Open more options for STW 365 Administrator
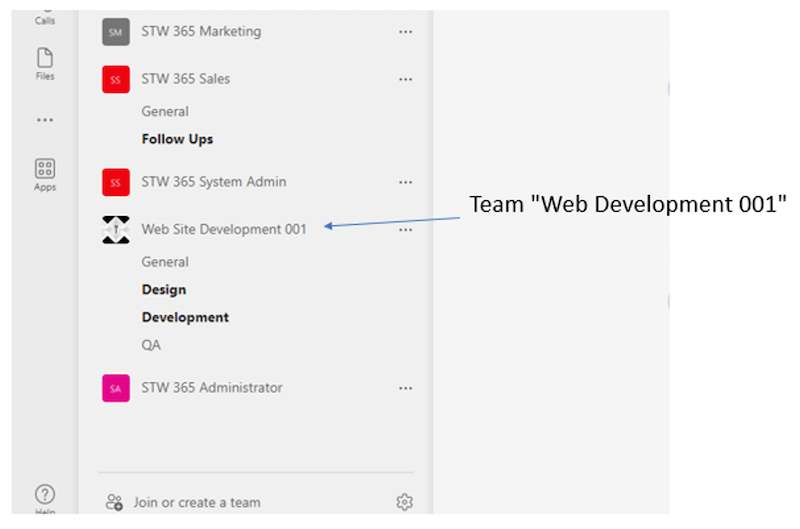 click(406, 388)
